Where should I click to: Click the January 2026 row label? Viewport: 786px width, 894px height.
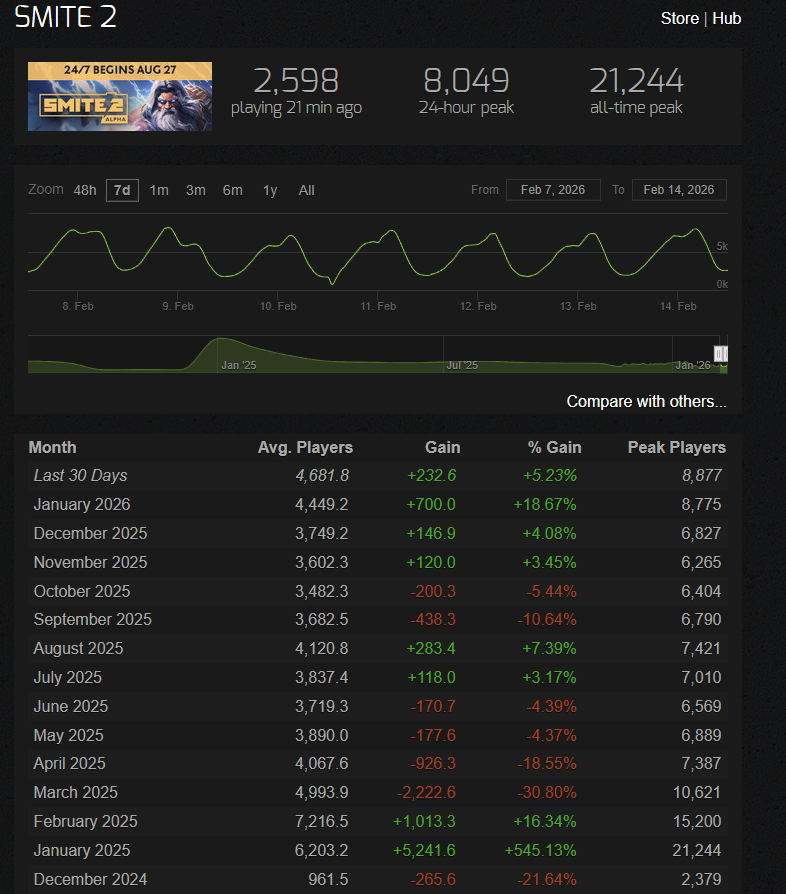click(x=82, y=505)
